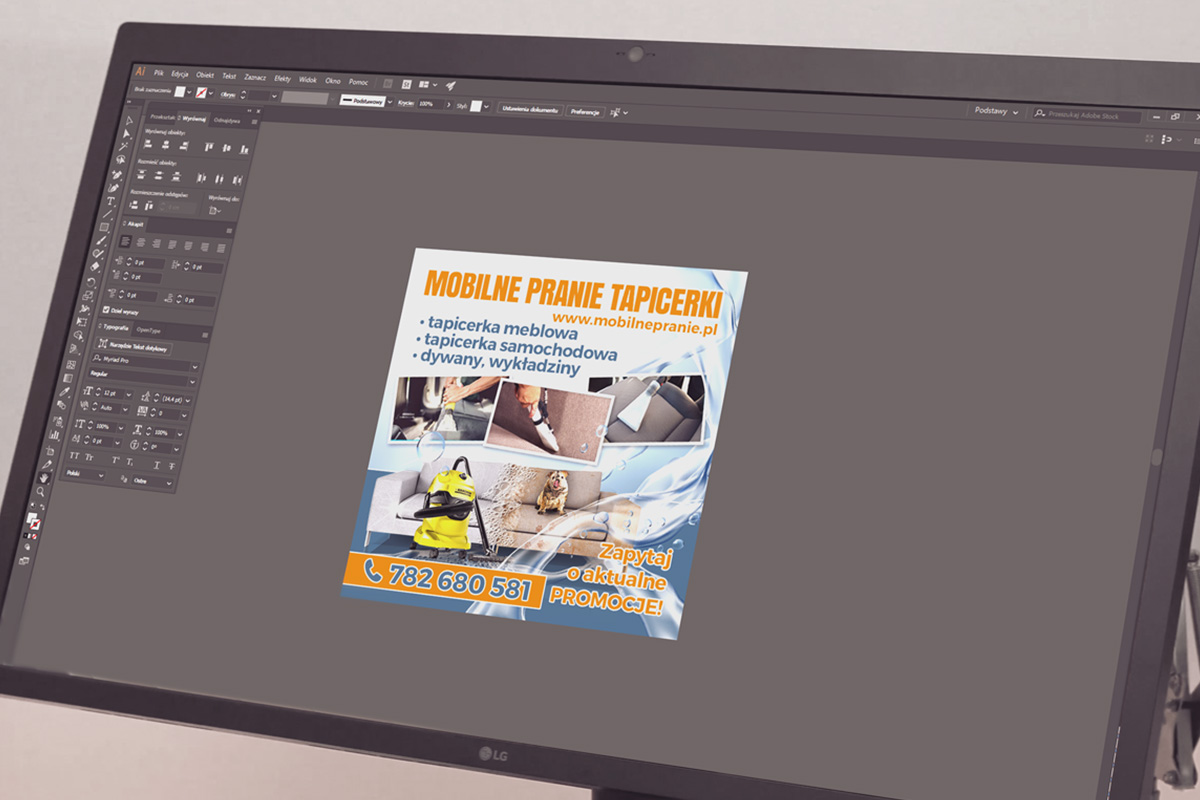Click the fill color swatch in control bar

click(x=180, y=92)
